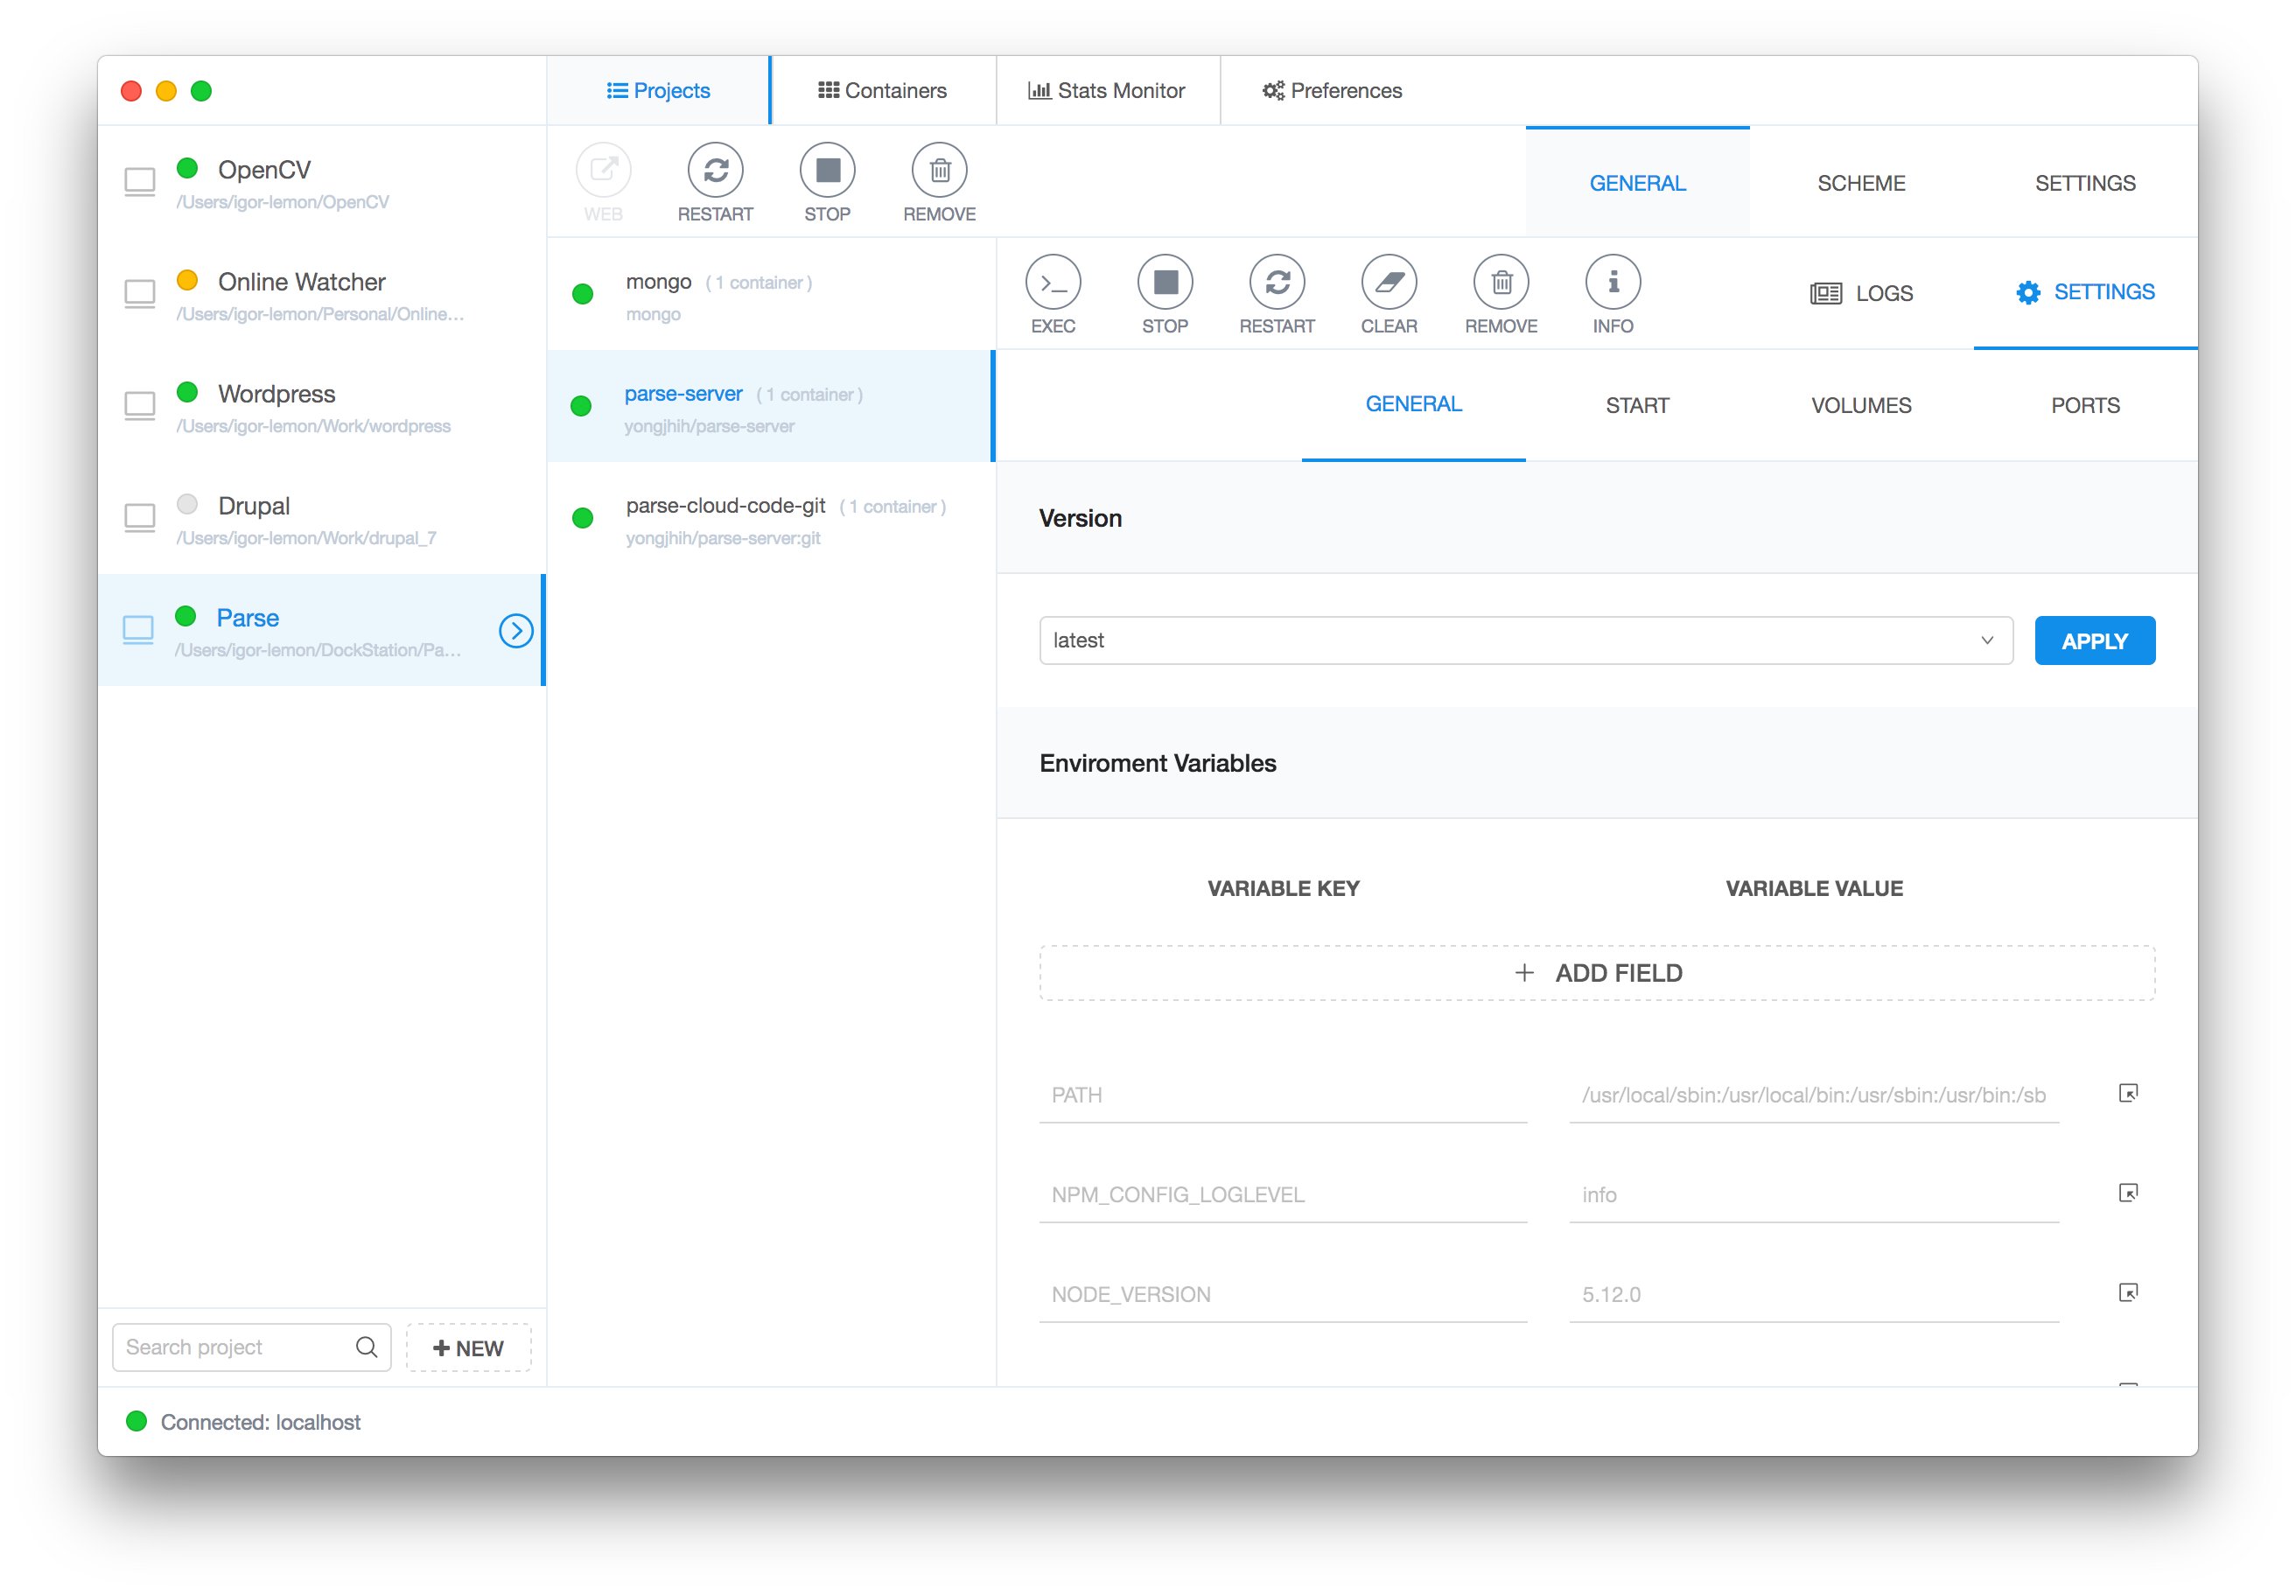Open the version dropdown showing latest
This screenshot has height=1596, width=2296.
[x=1525, y=640]
